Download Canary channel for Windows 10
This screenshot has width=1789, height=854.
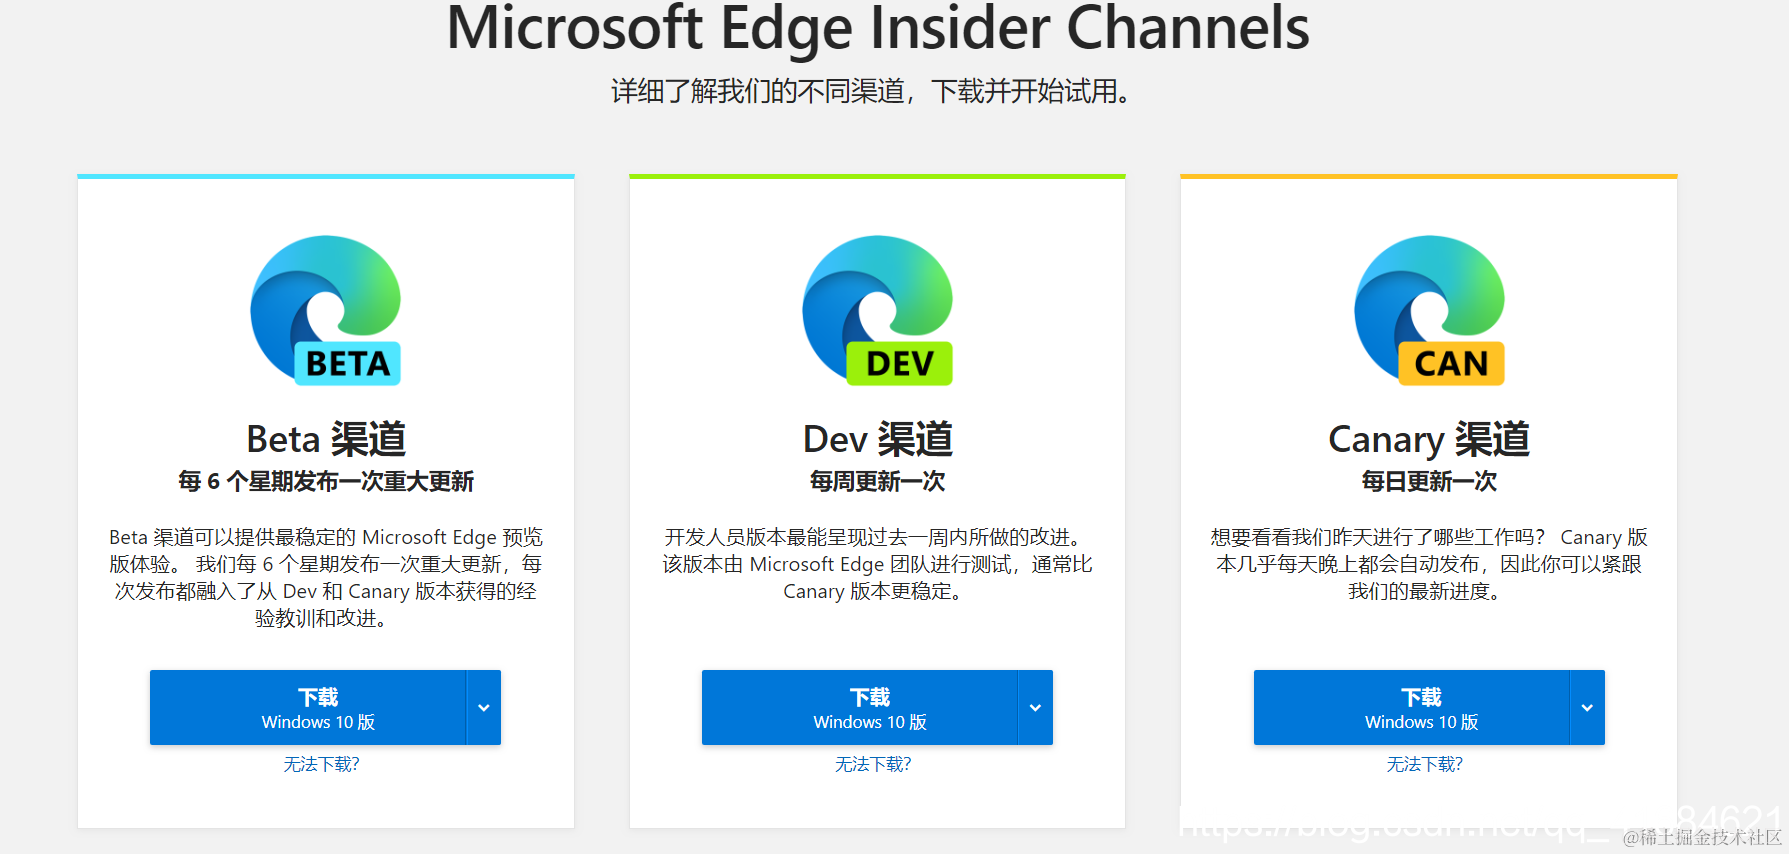click(1412, 707)
